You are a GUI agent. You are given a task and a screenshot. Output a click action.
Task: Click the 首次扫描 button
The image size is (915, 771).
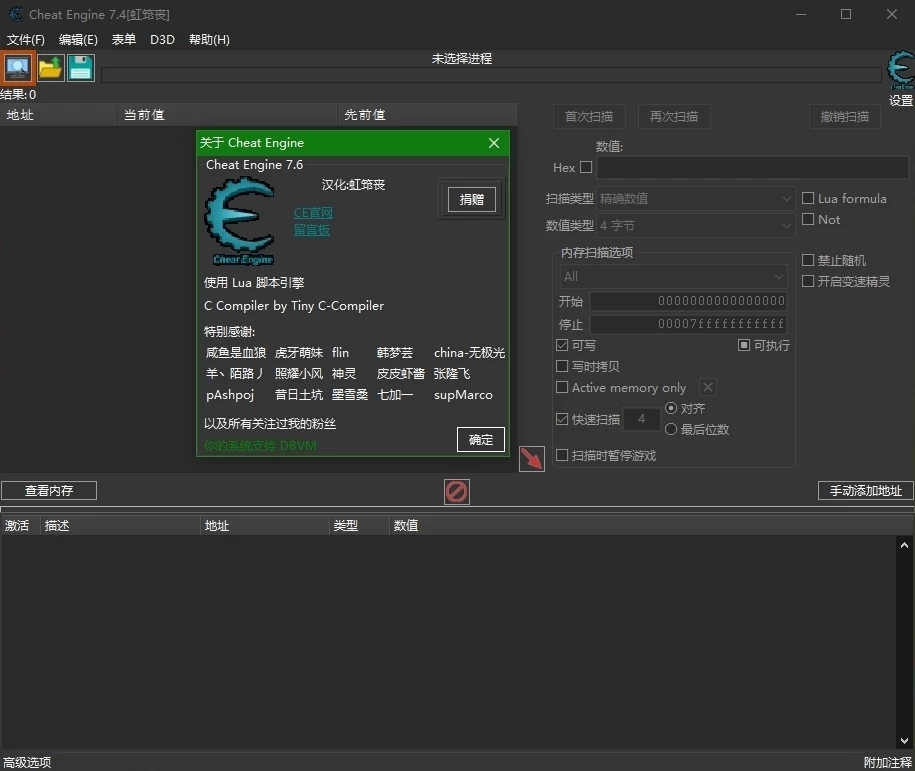589,117
